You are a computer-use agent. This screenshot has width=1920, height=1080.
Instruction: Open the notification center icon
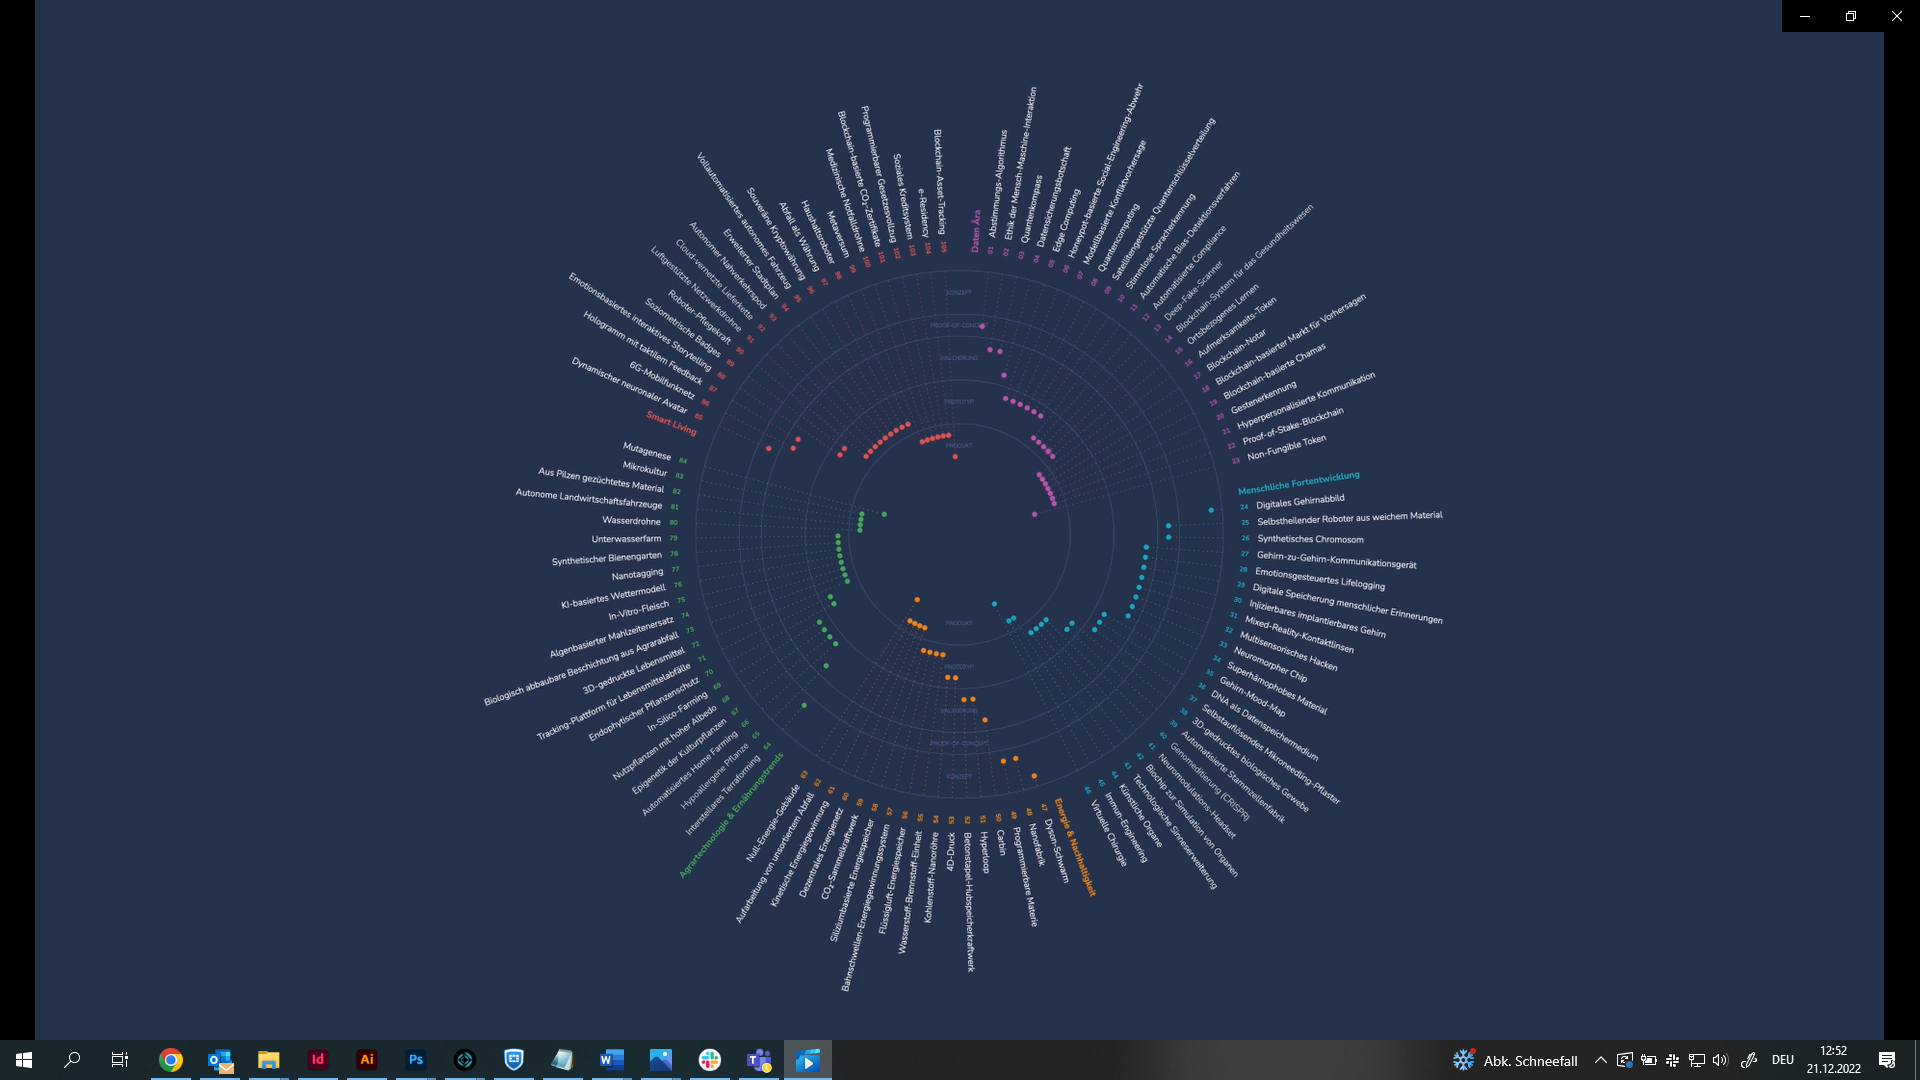click(x=1887, y=1060)
